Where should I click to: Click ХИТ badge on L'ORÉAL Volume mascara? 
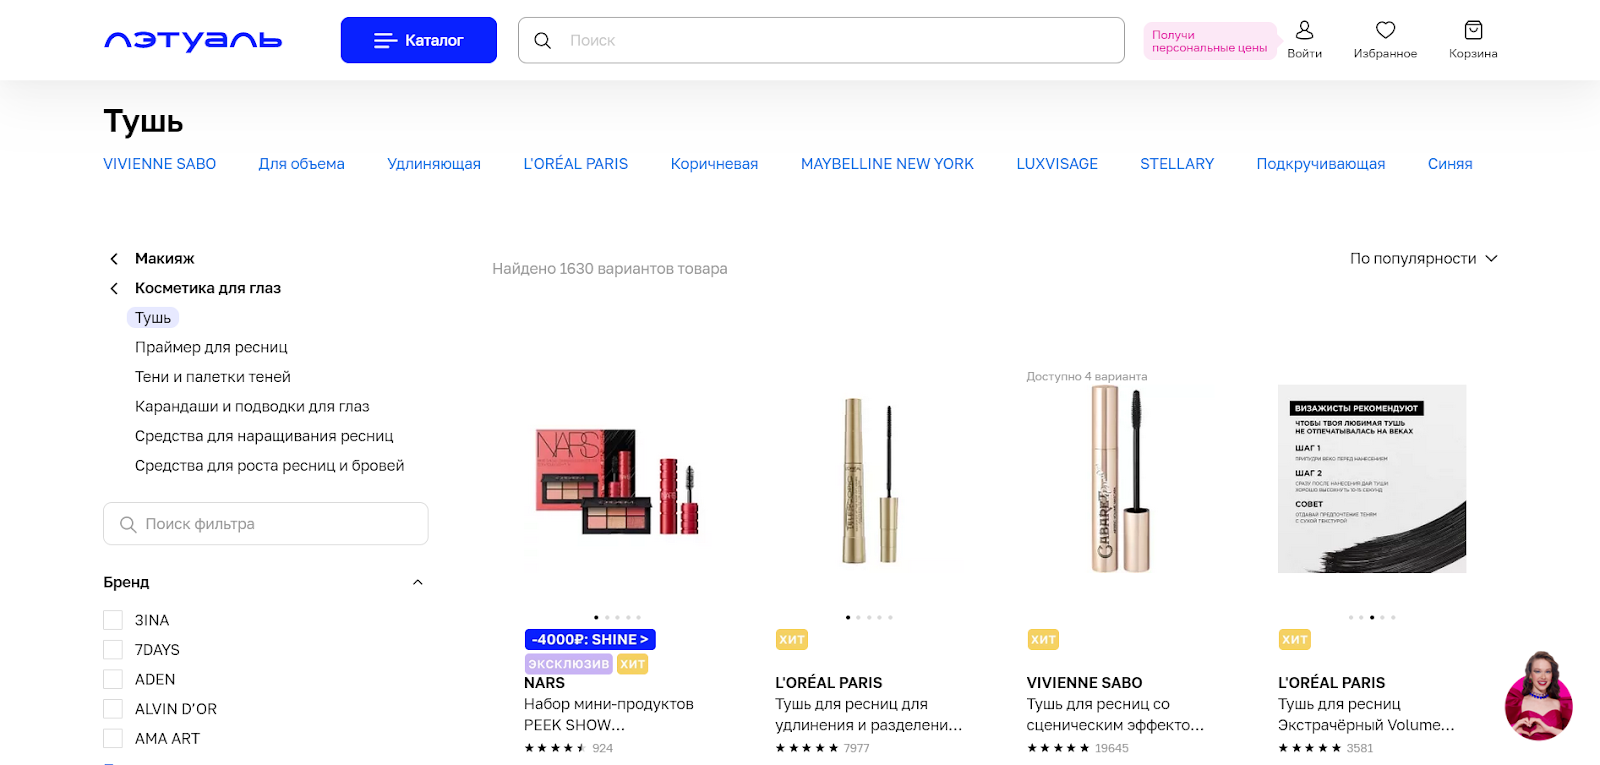(1294, 639)
